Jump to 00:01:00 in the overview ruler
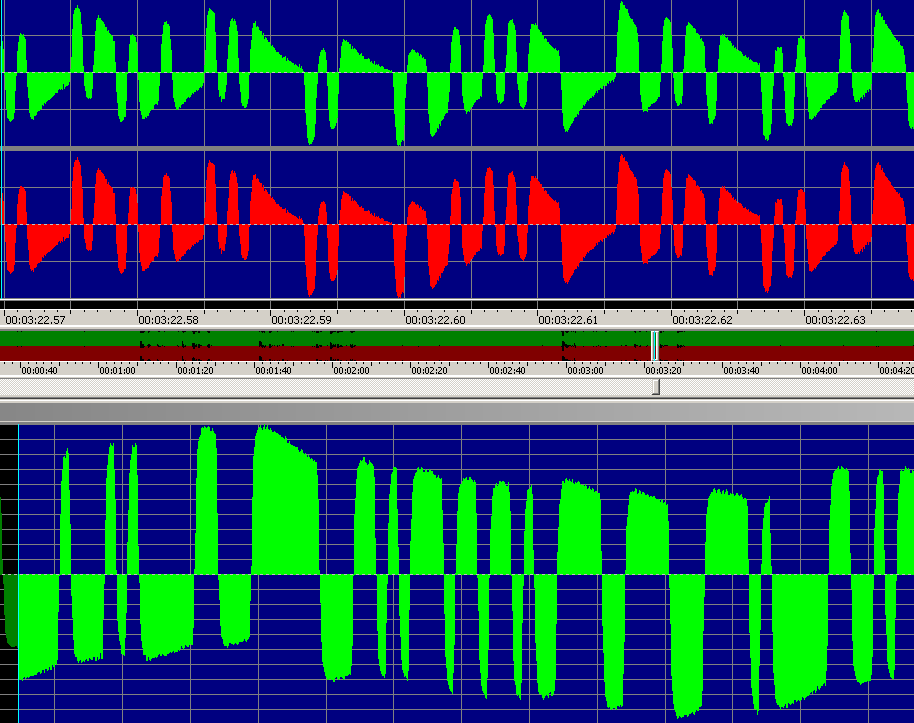The image size is (914, 723). (x=117, y=370)
